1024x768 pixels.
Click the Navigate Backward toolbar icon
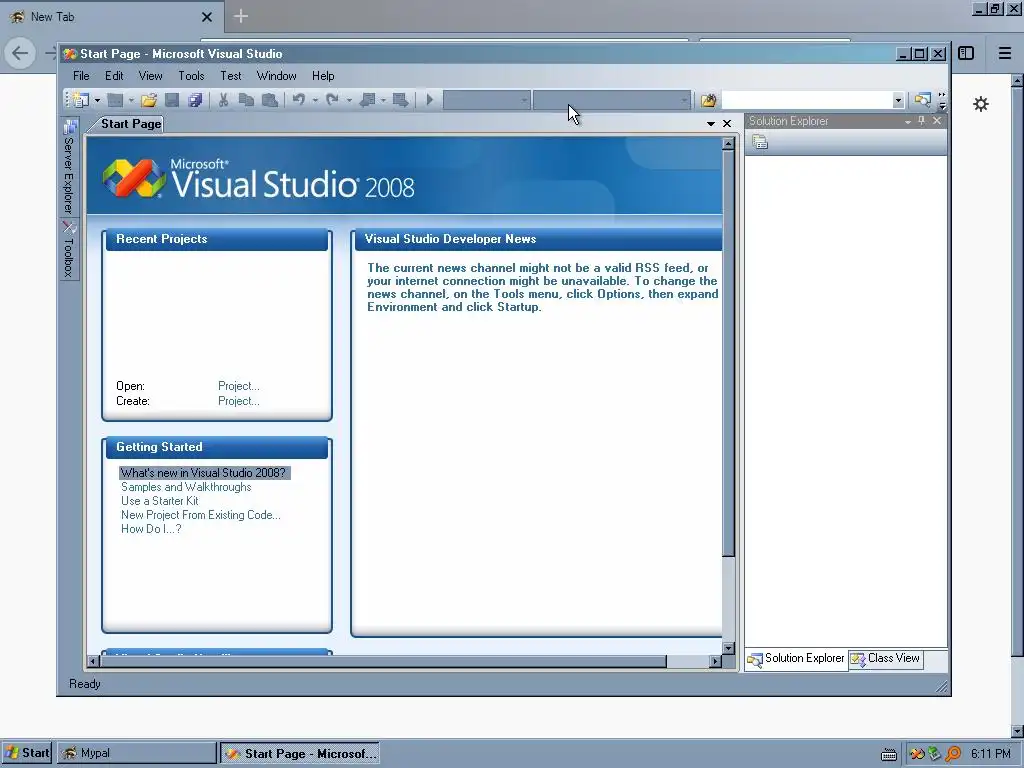pyautogui.click(x=368, y=100)
